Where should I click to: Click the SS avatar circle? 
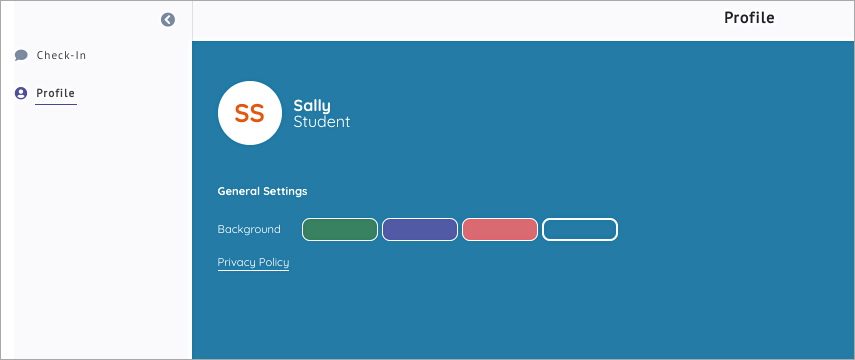tap(250, 113)
